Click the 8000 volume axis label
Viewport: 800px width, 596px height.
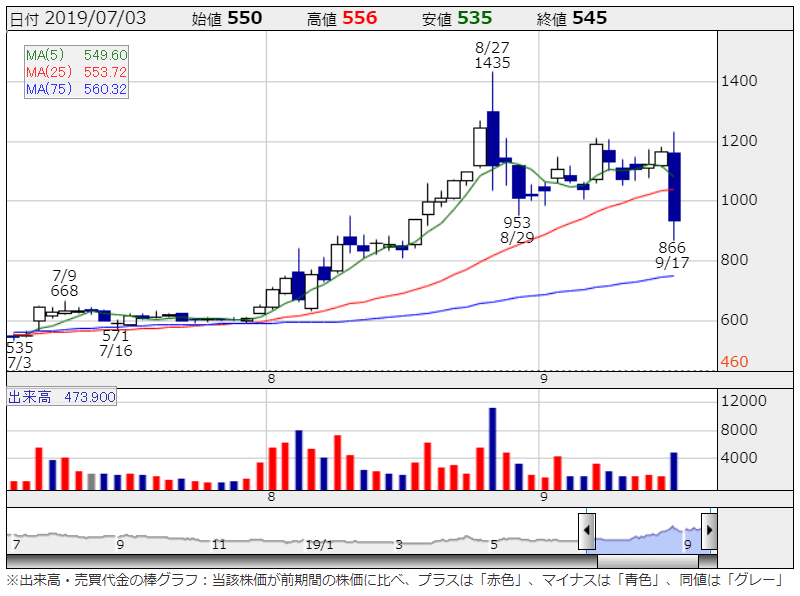point(739,430)
